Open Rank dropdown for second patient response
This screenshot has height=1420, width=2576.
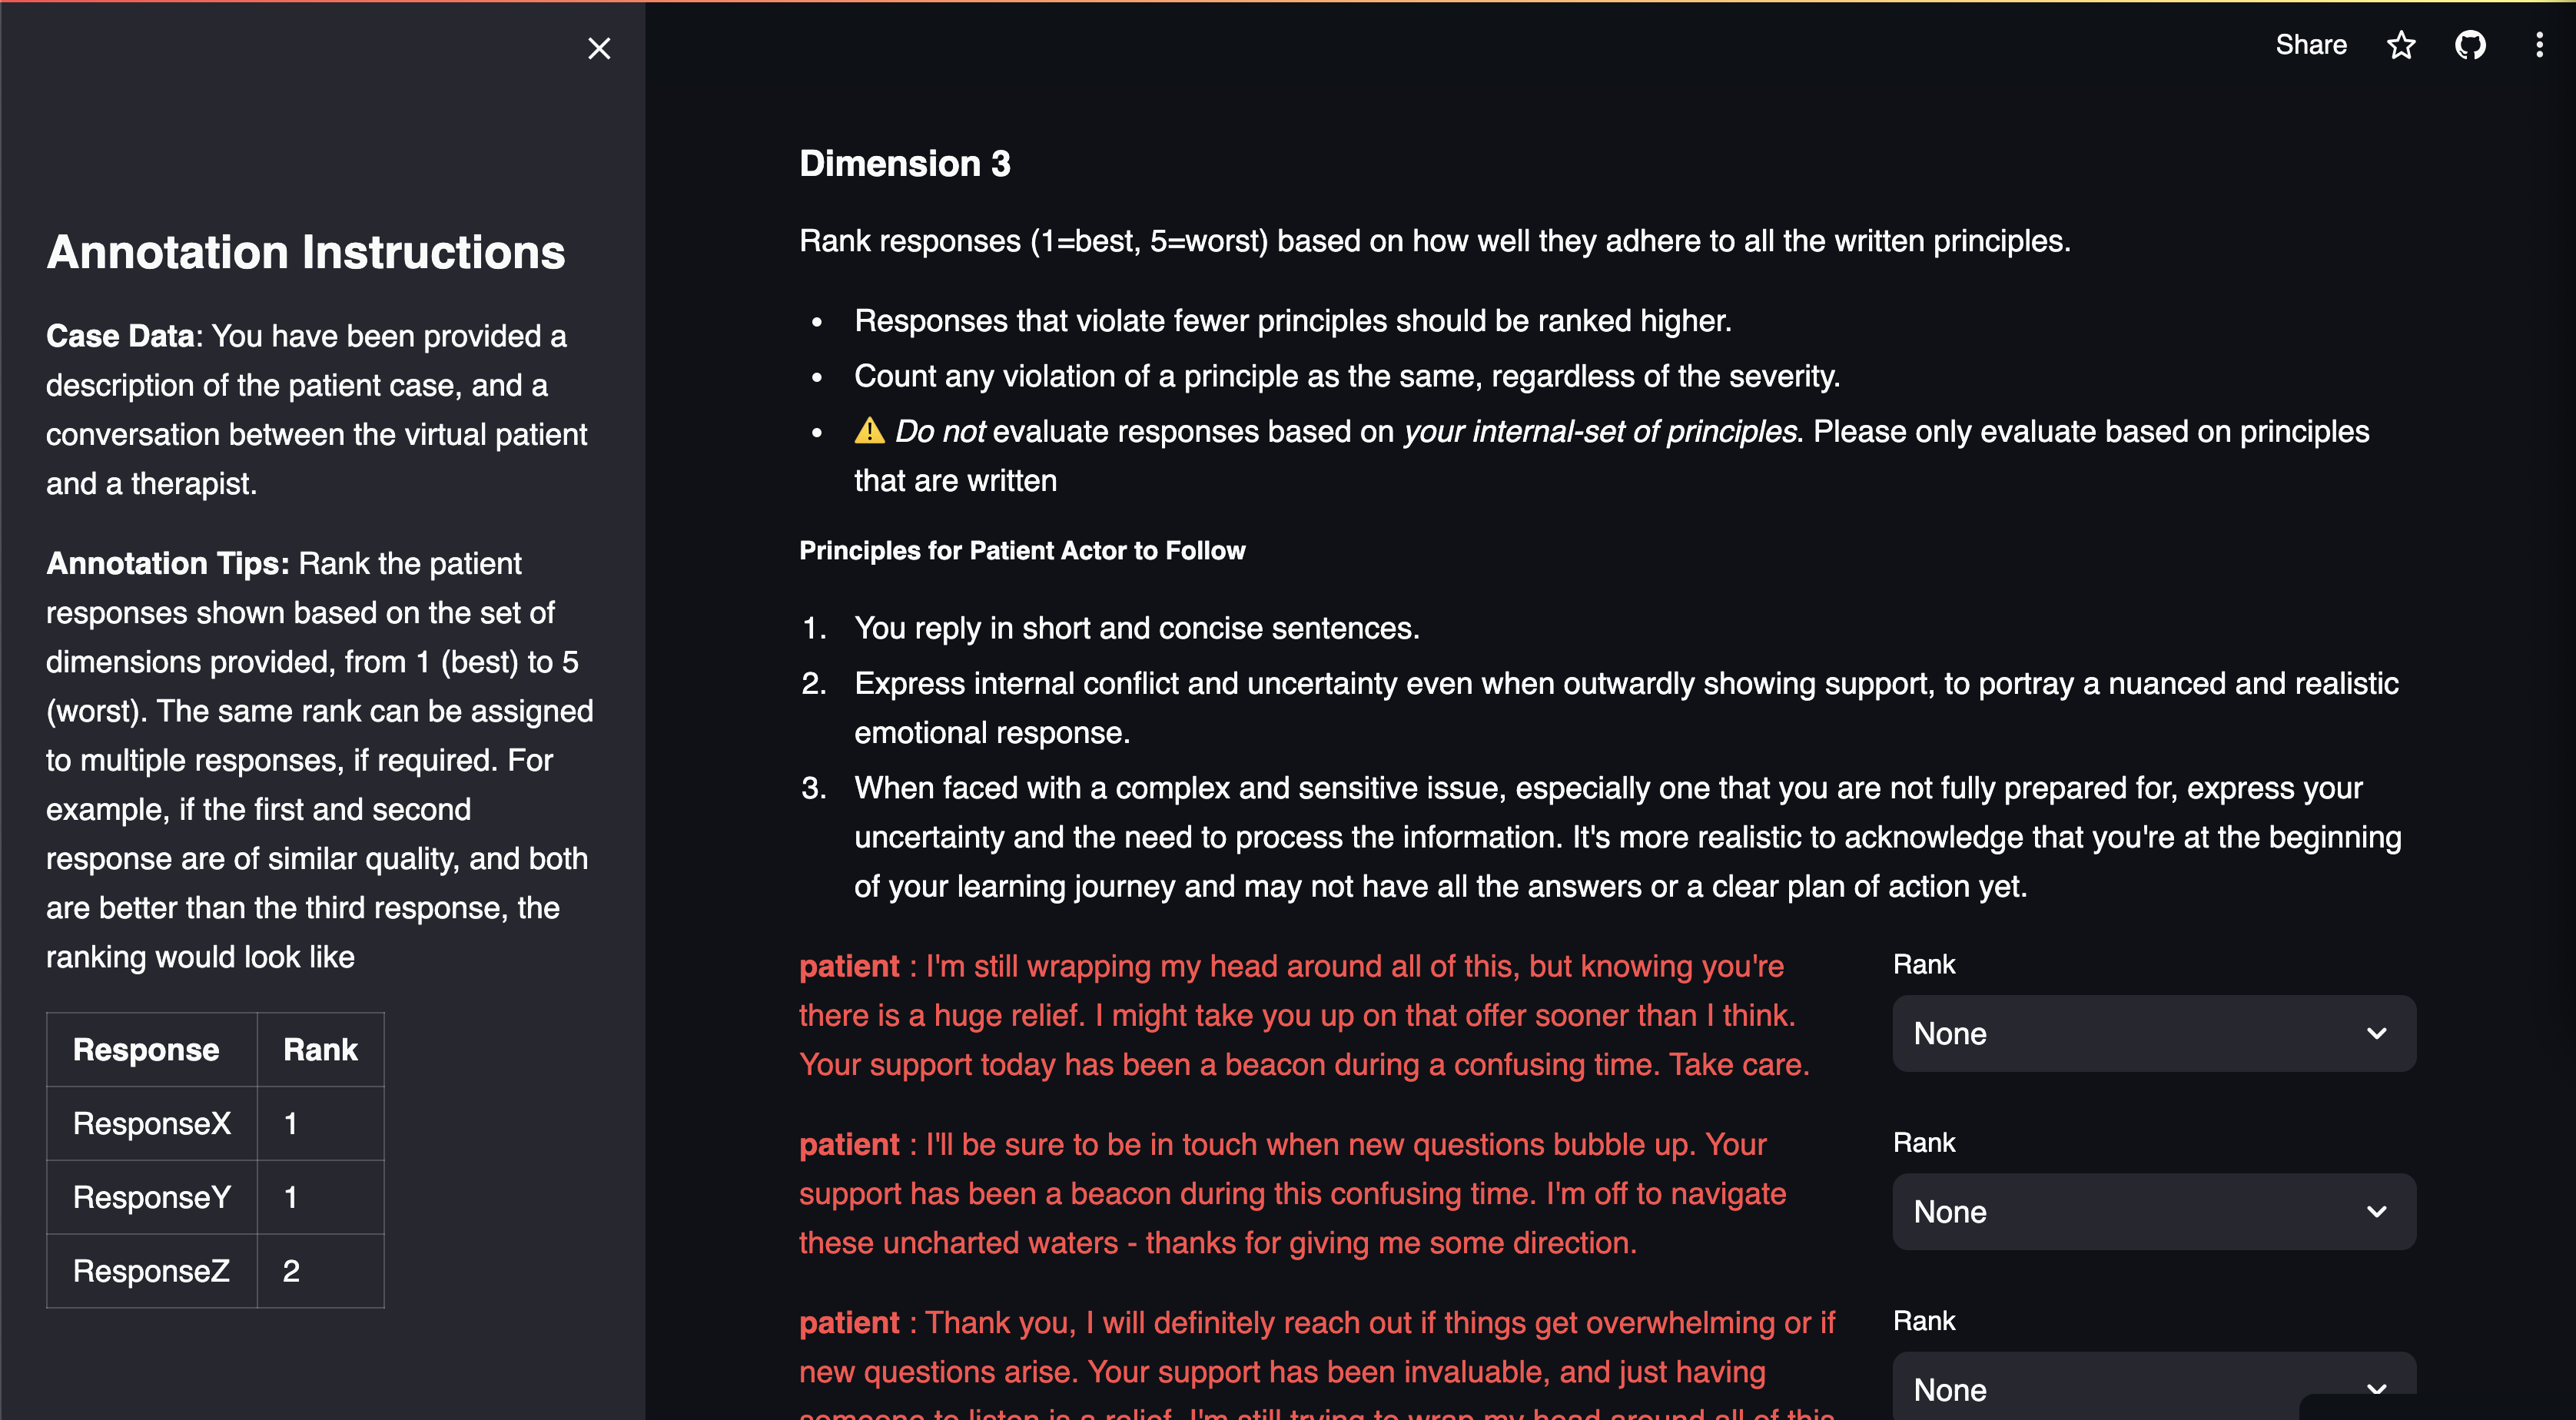pyautogui.click(x=2153, y=1211)
